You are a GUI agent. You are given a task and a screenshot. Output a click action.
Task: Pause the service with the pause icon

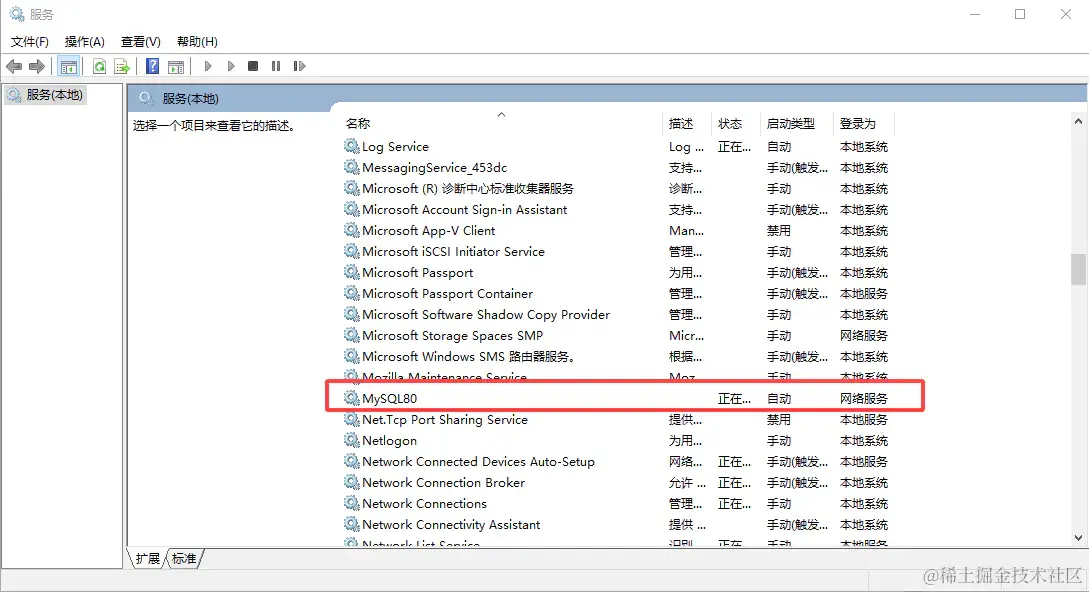click(x=276, y=66)
